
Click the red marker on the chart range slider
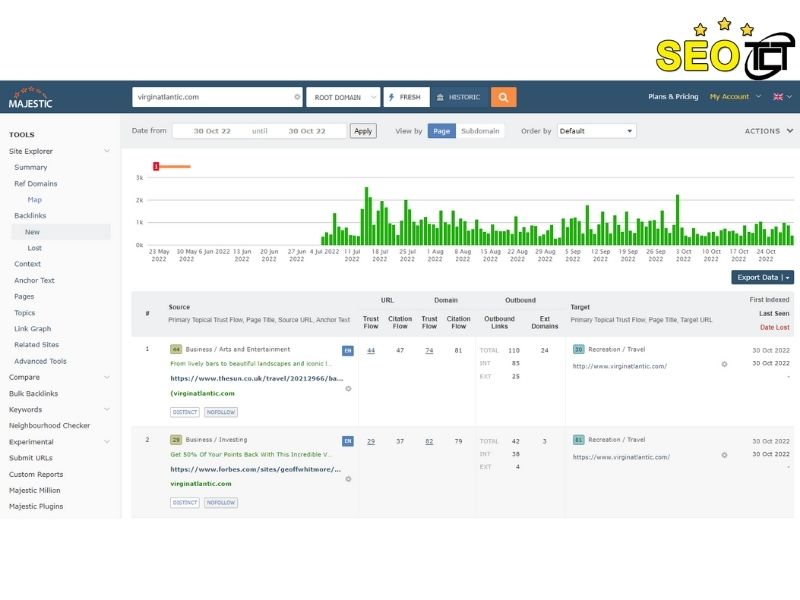click(x=156, y=166)
